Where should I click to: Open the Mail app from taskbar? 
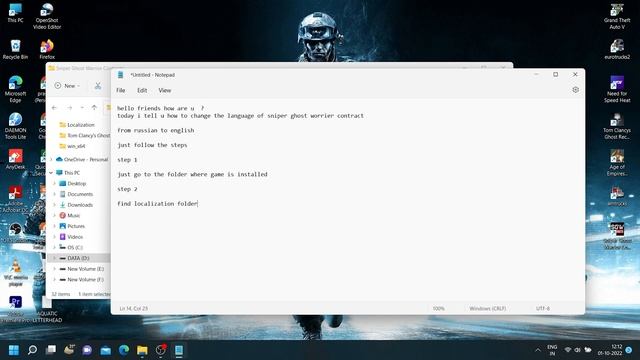tap(105, 350)
